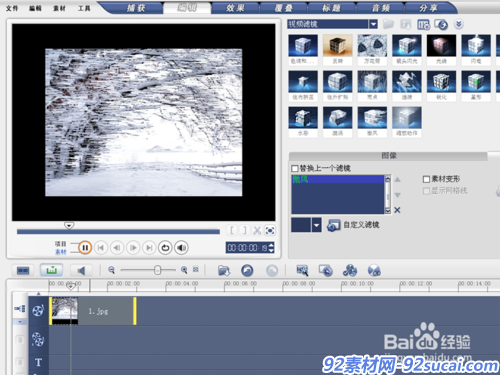Tick the 显示网格线 checkbox

[x=426, y=191]
